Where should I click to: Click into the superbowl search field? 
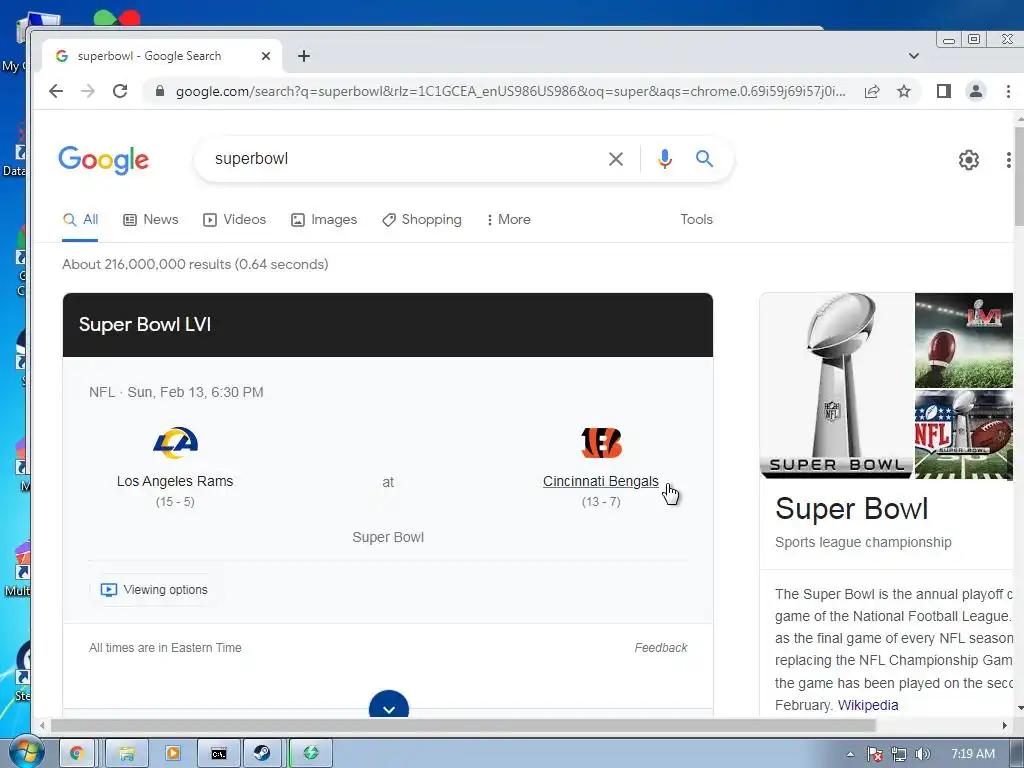click(x=405, y=159)
